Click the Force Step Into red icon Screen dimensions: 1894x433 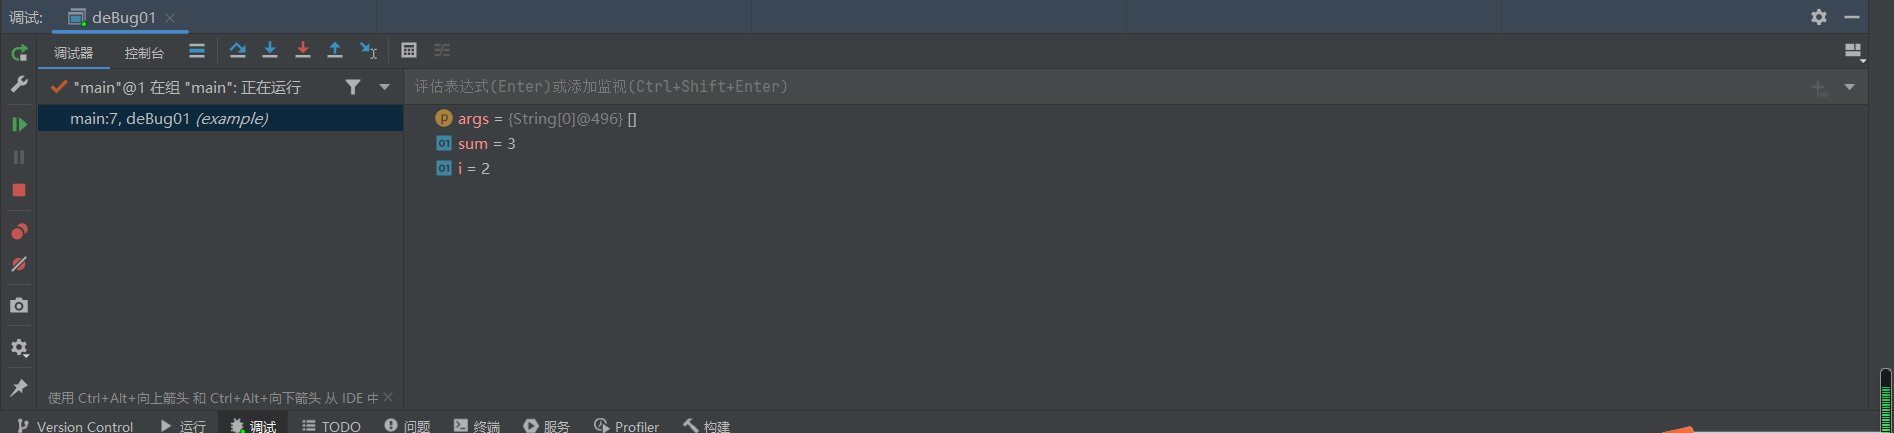point(303,50)
